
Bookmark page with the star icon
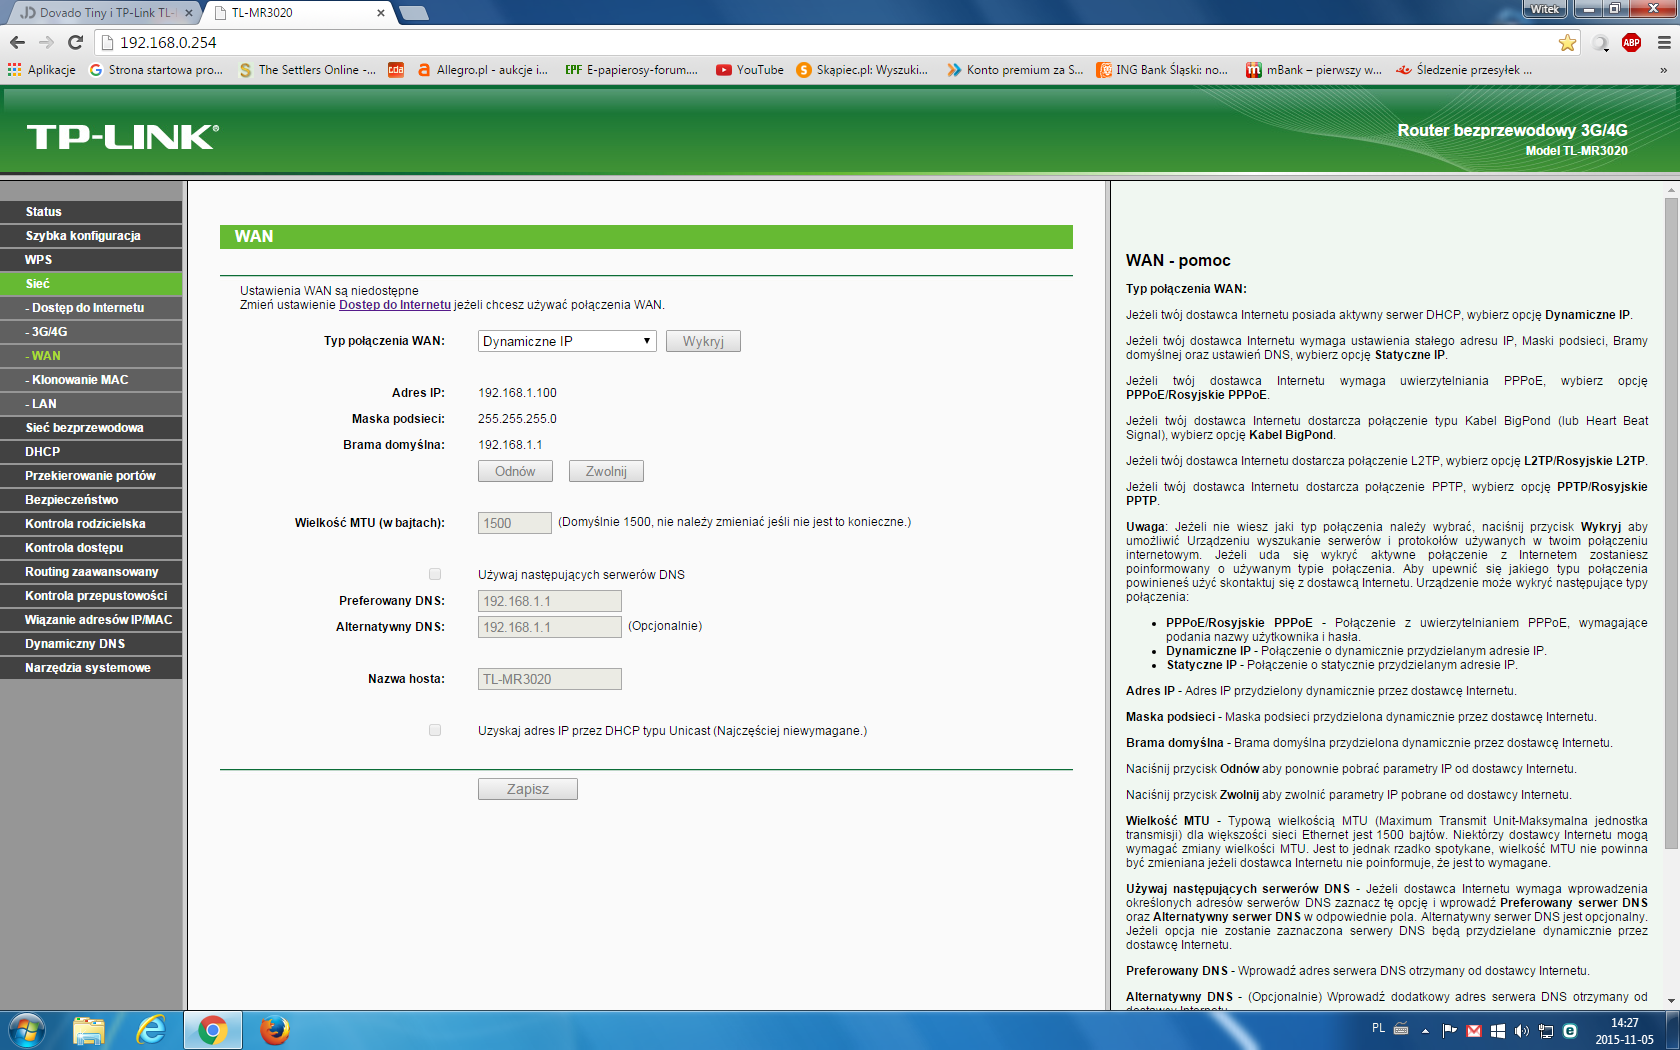tap(1567, 42)
